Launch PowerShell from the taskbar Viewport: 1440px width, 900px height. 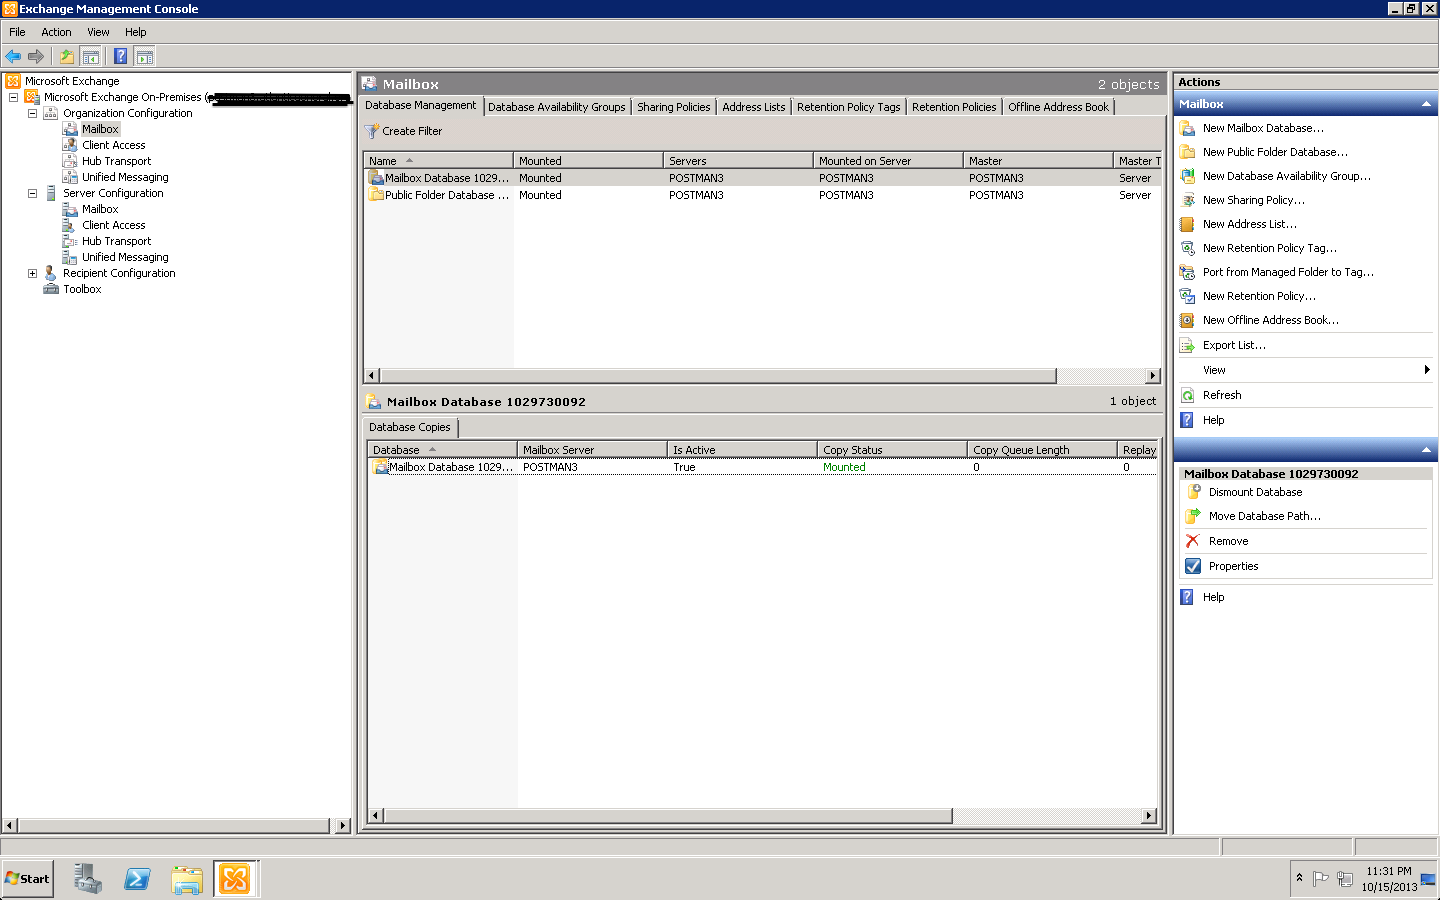coord(137,879)
